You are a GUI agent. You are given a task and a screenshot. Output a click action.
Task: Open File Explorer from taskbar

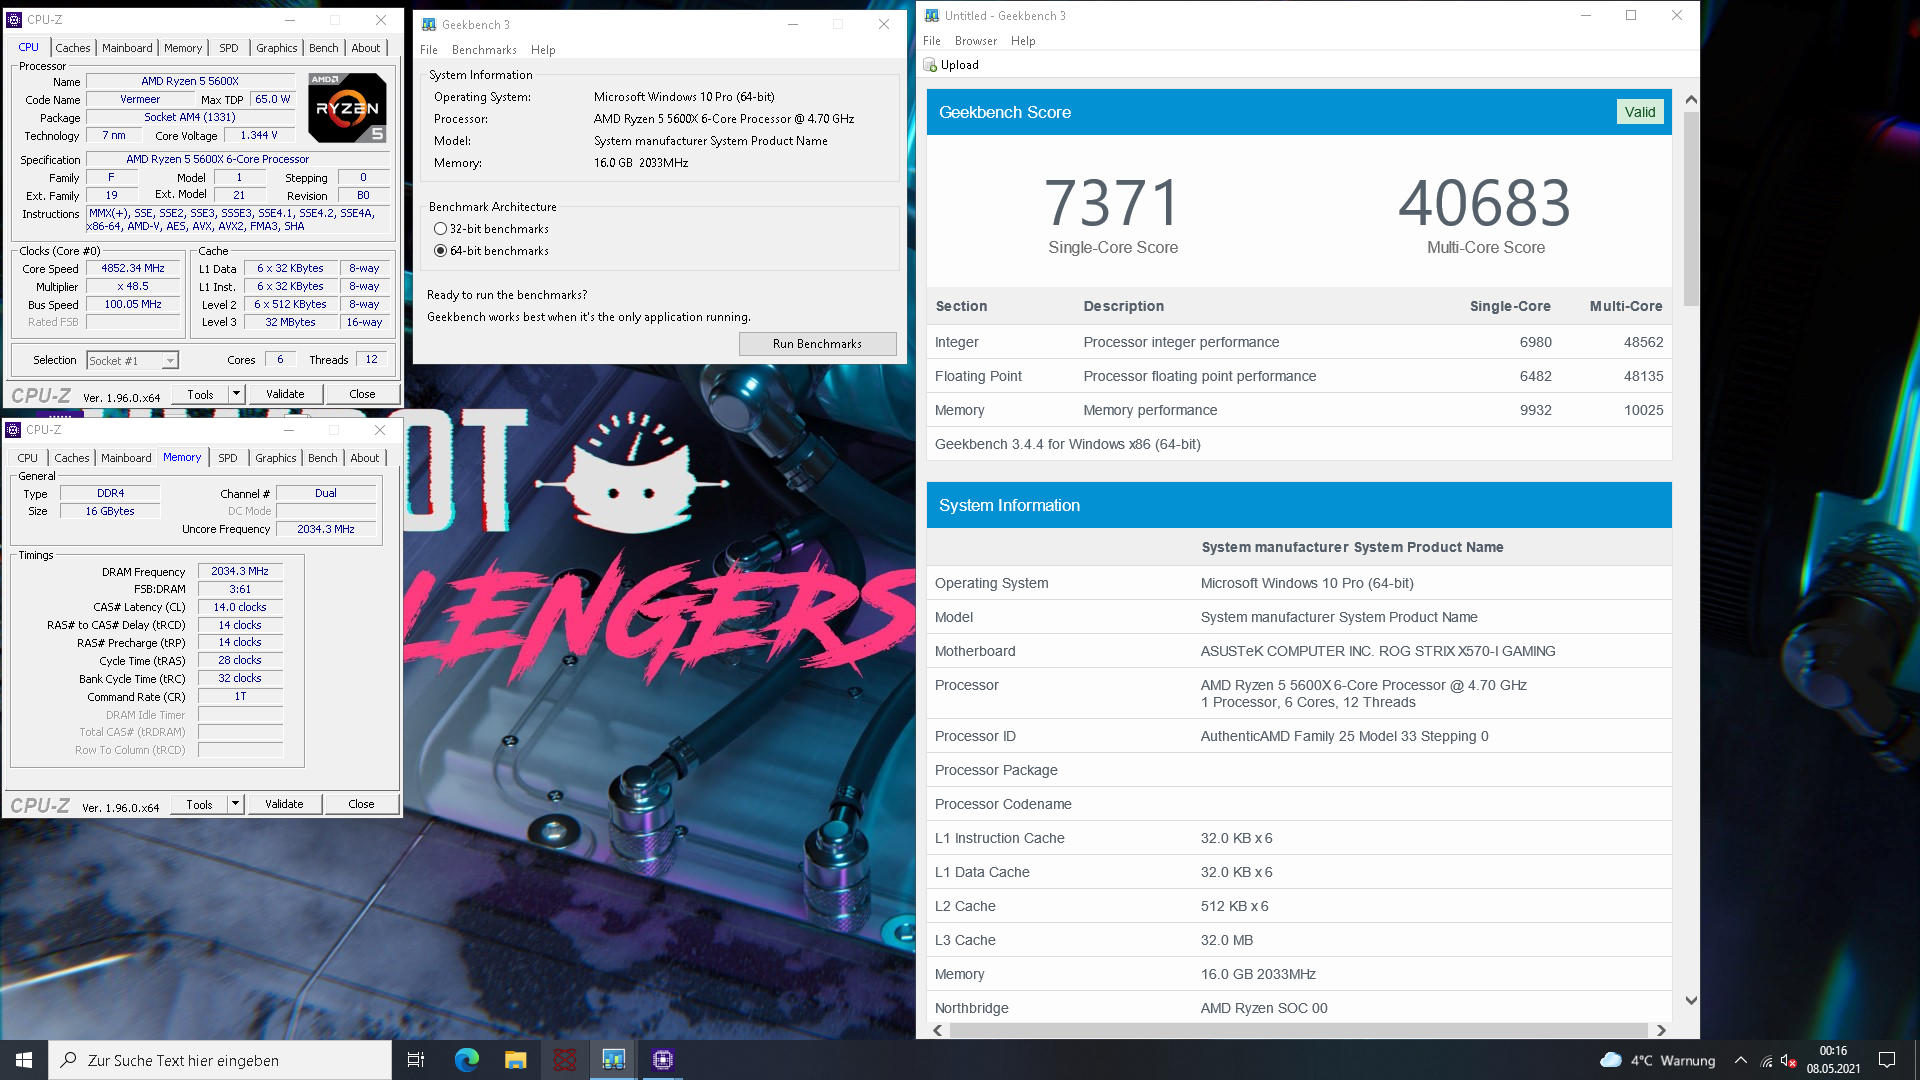[x=515, y=1060]
